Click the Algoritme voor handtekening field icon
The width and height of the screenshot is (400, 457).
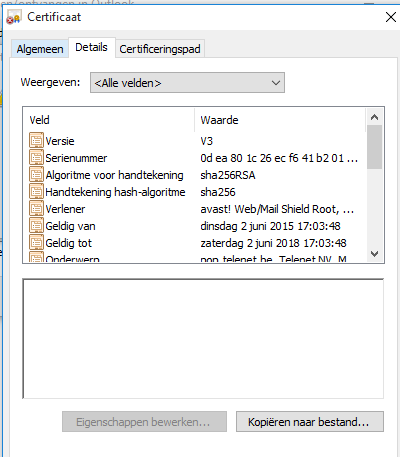[36, 174]
